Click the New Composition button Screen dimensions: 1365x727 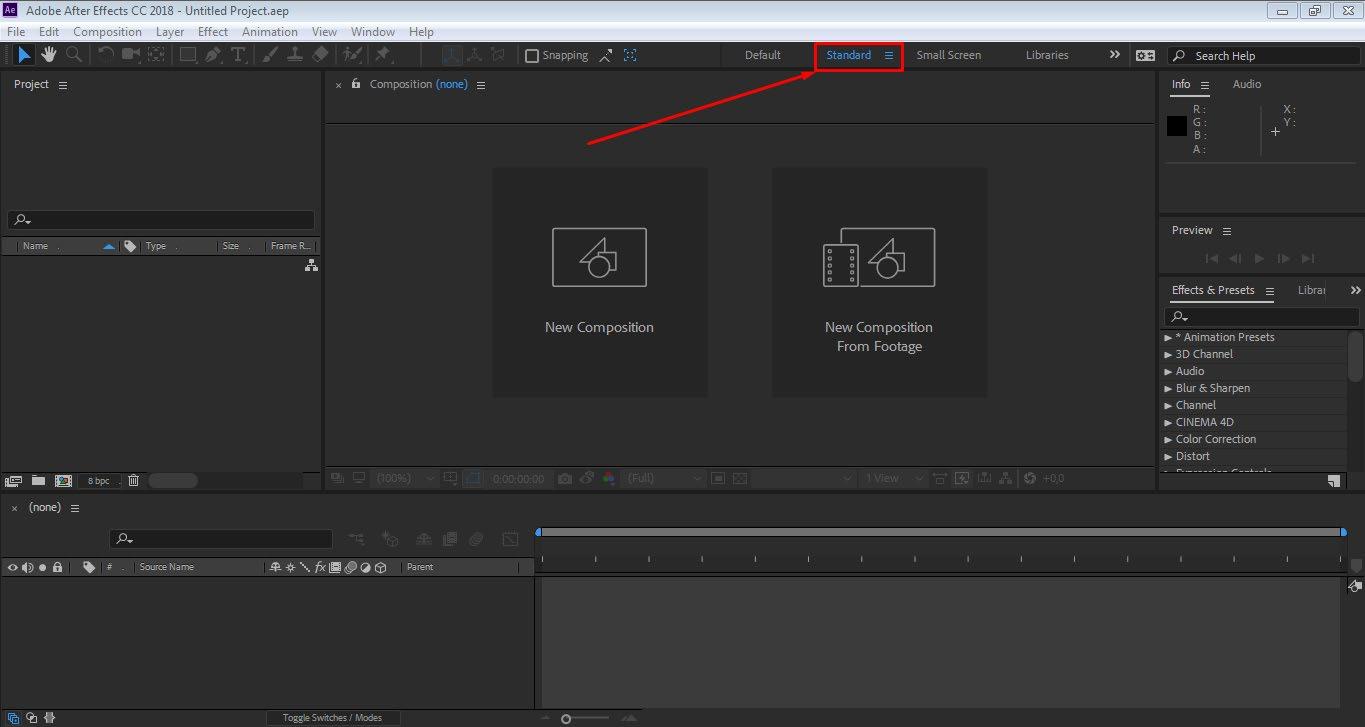pyautogui.click(x=599, y=282)
